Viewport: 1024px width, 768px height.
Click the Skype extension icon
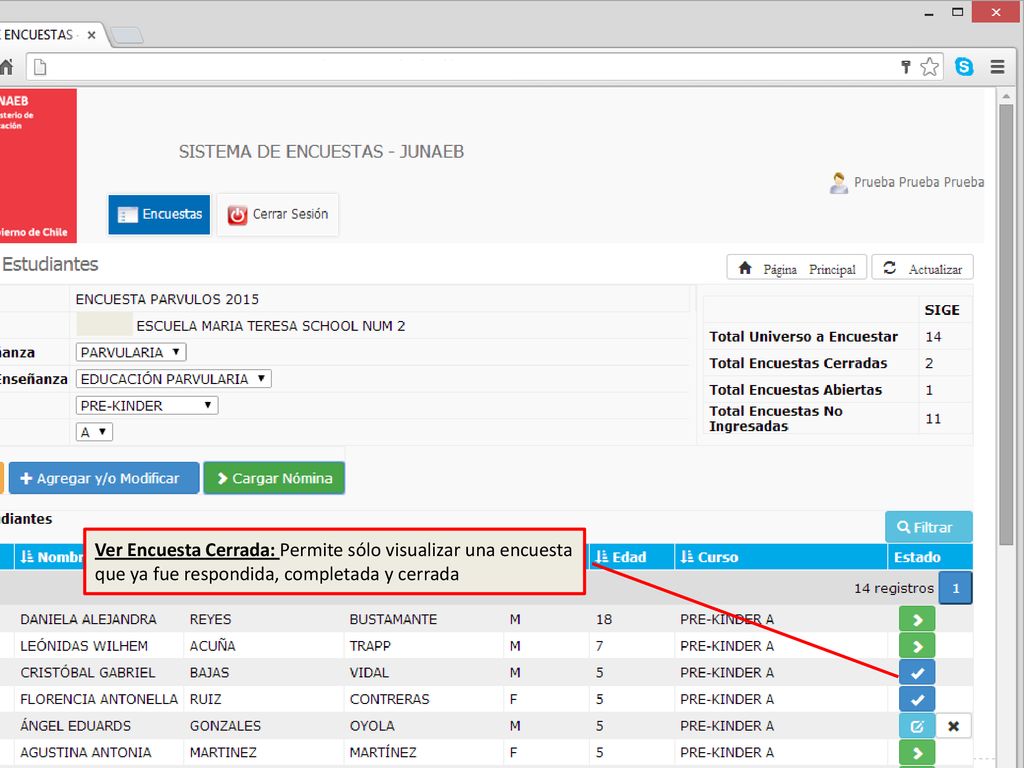pos(964,67)
